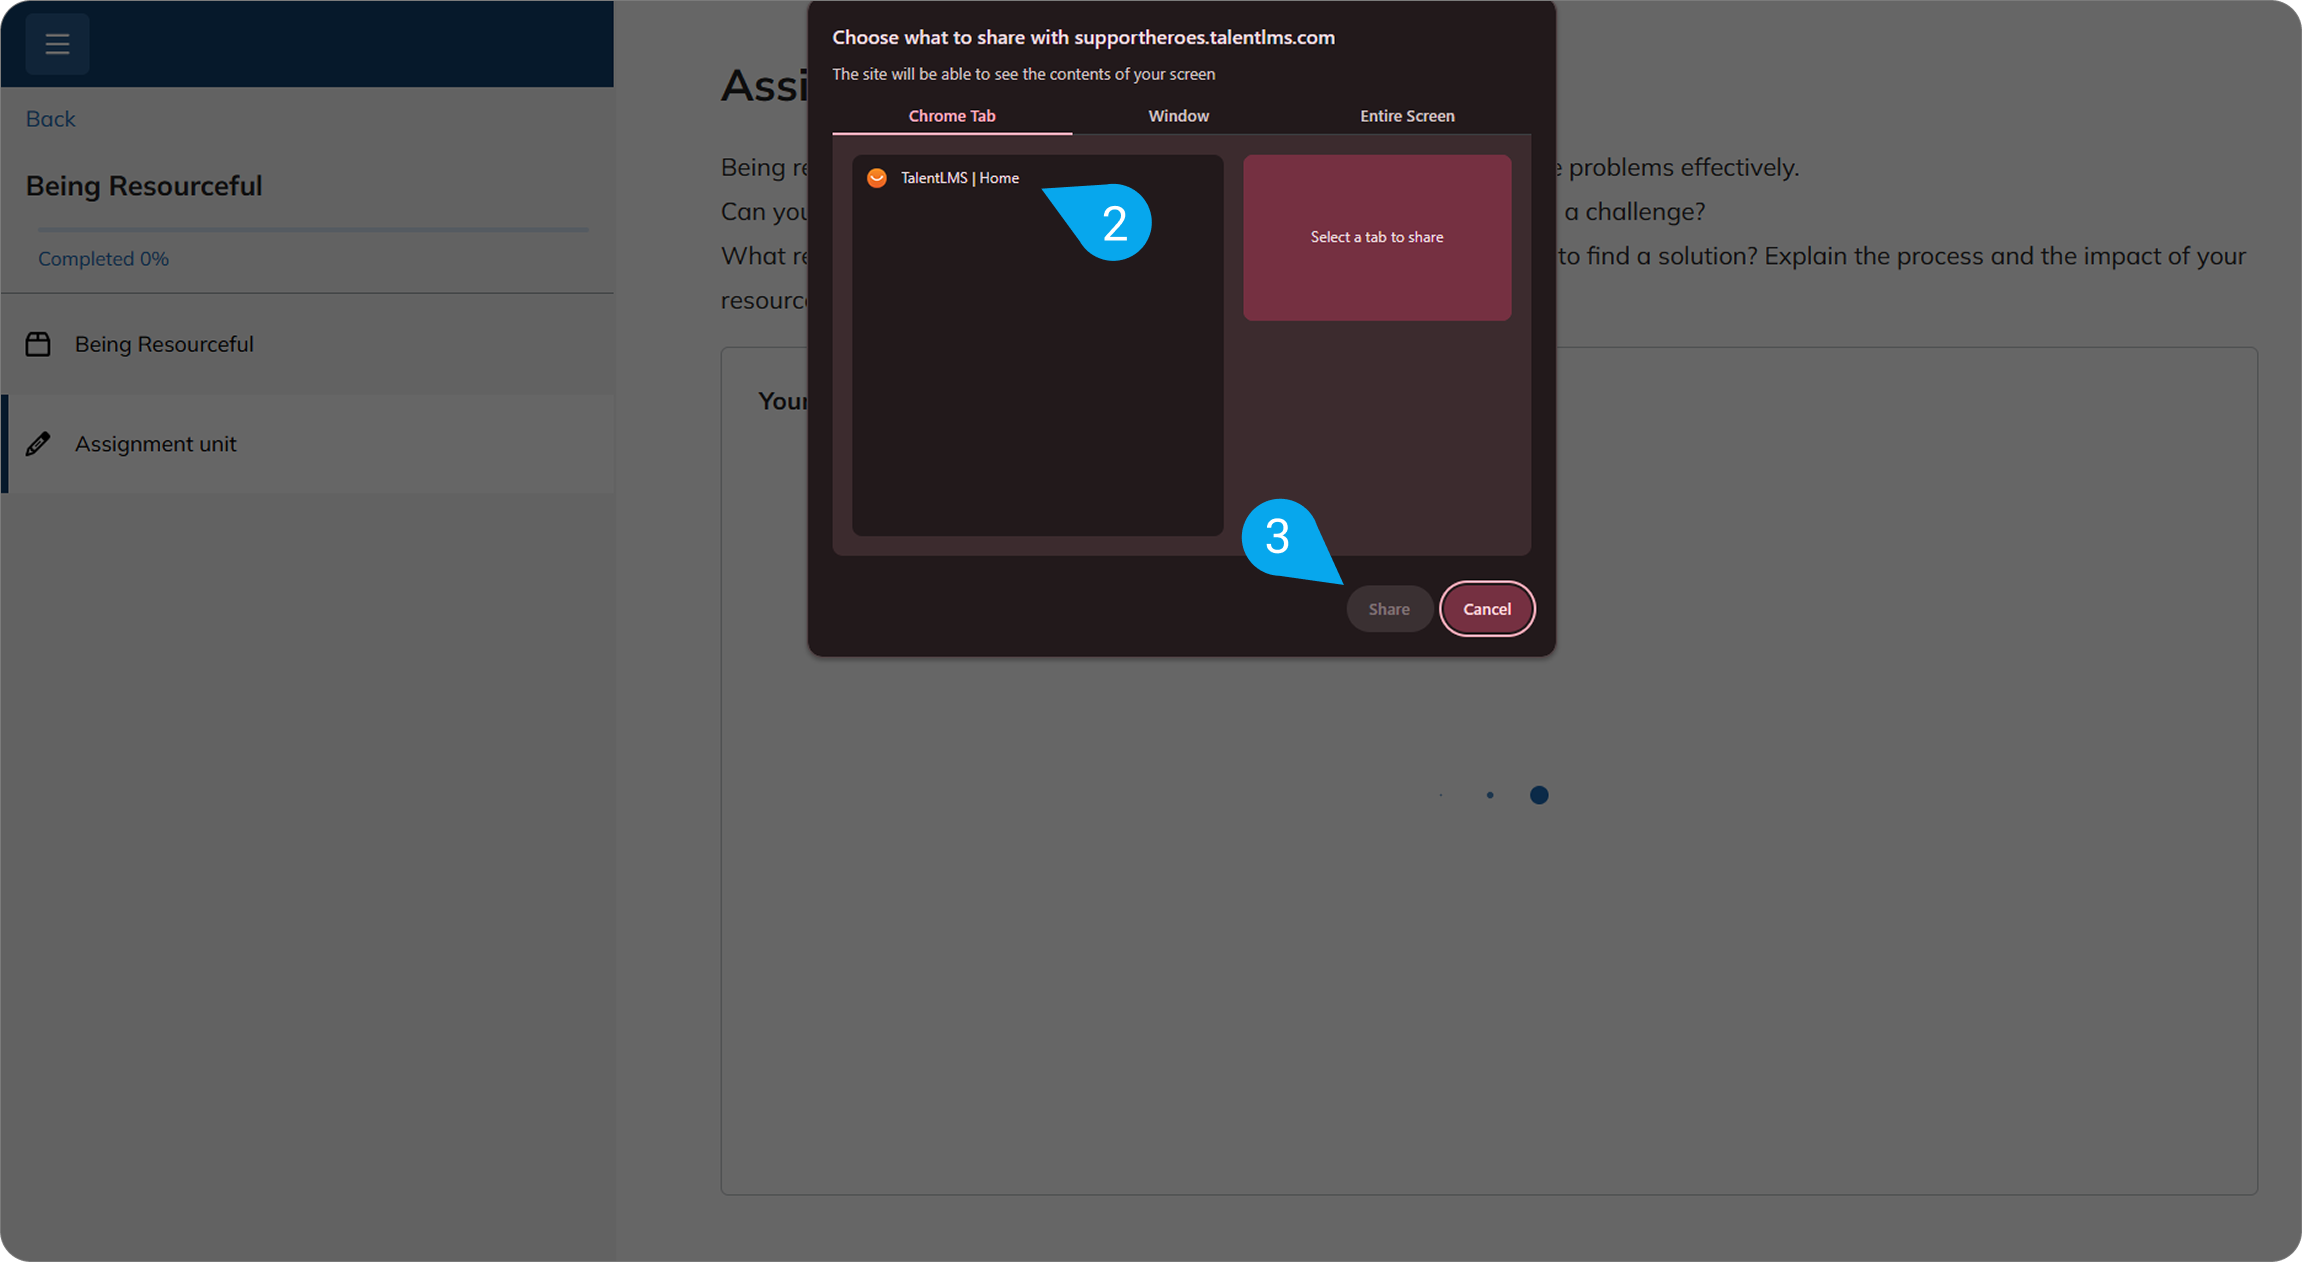Click the loading dots indicator
Viewport: 2302px width, 1262px height.
point(1495,795)
